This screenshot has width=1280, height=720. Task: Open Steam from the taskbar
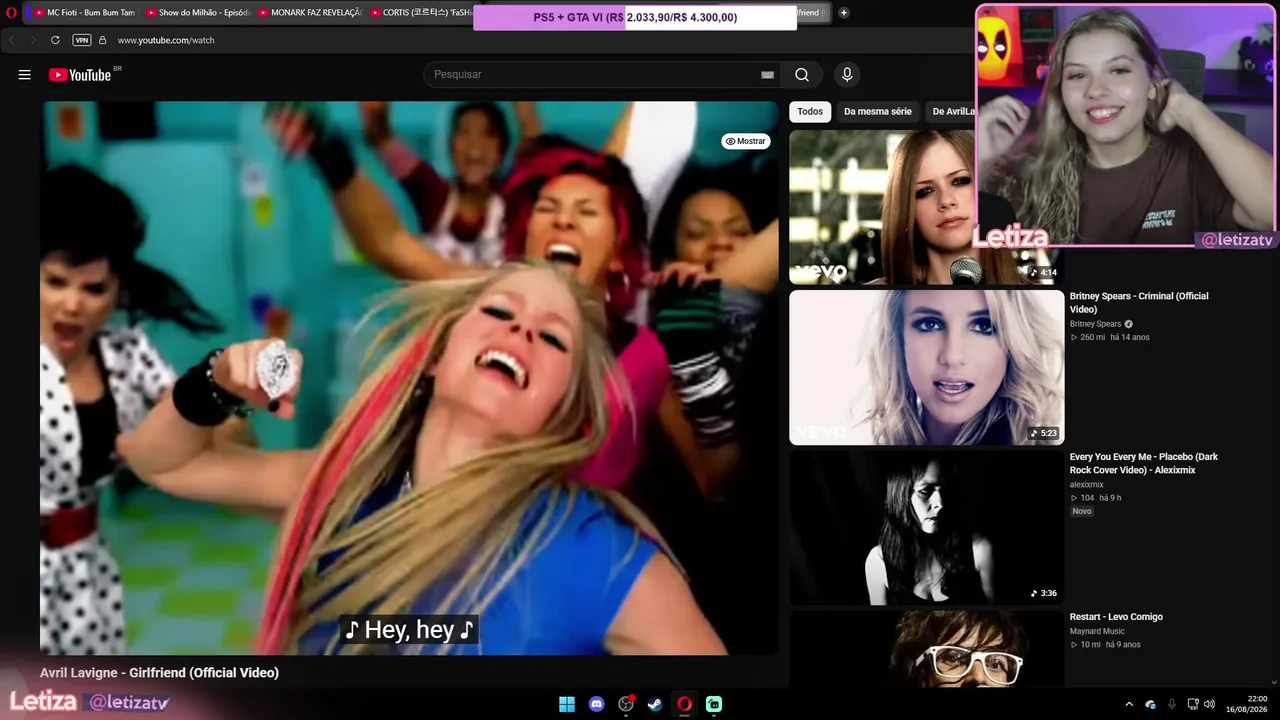[x=655, y=704]
